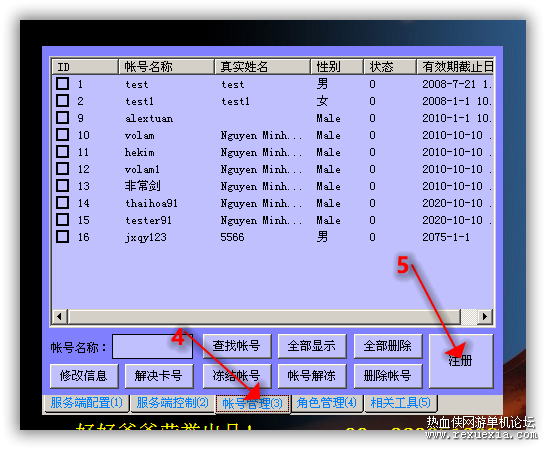The width and height of the screenshot is (546, 450).
Task: Click the 修改信息 button
Action: 84,376
